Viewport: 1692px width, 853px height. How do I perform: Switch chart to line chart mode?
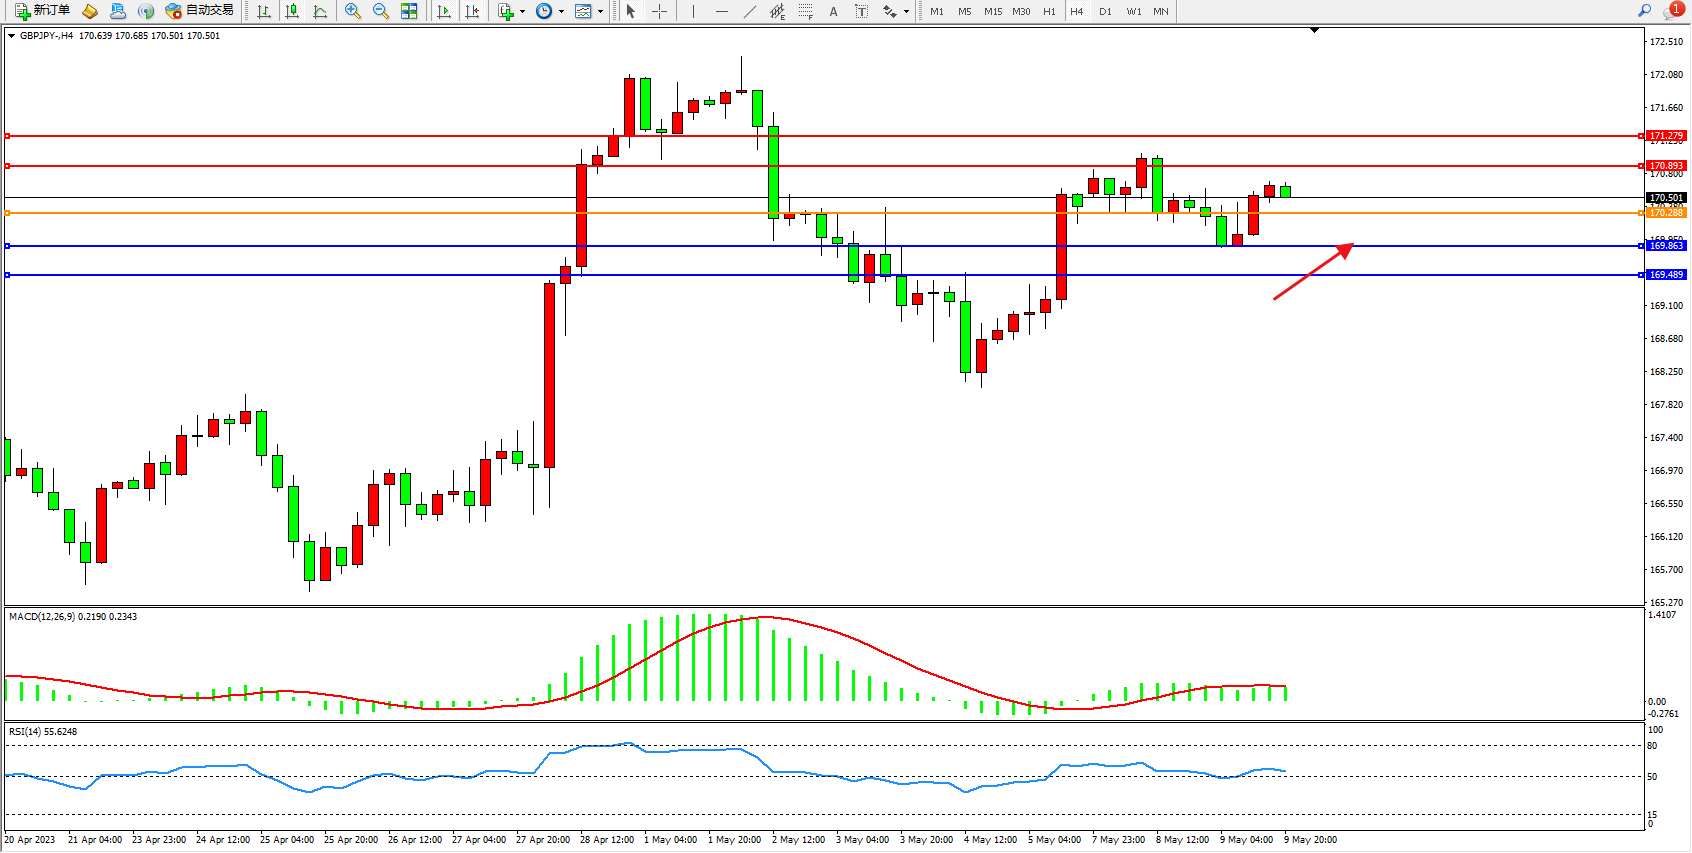coord(320,11)
